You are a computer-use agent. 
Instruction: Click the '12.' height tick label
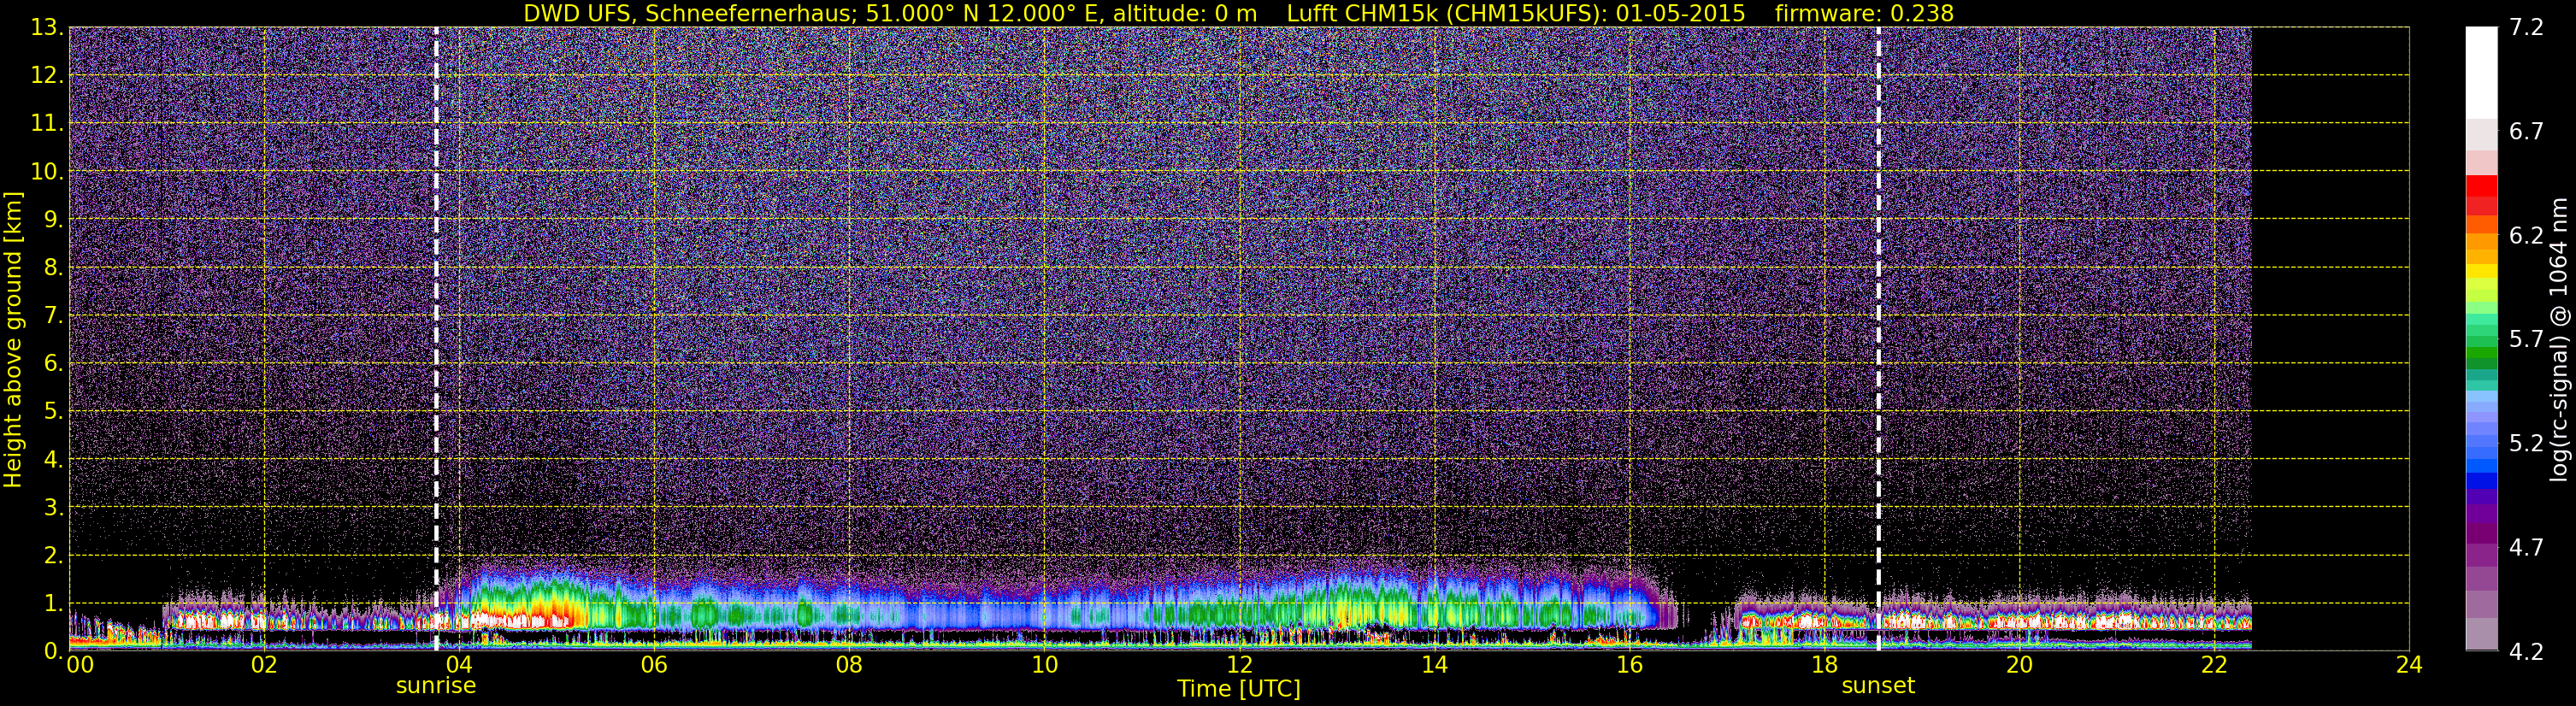point(46,76)
